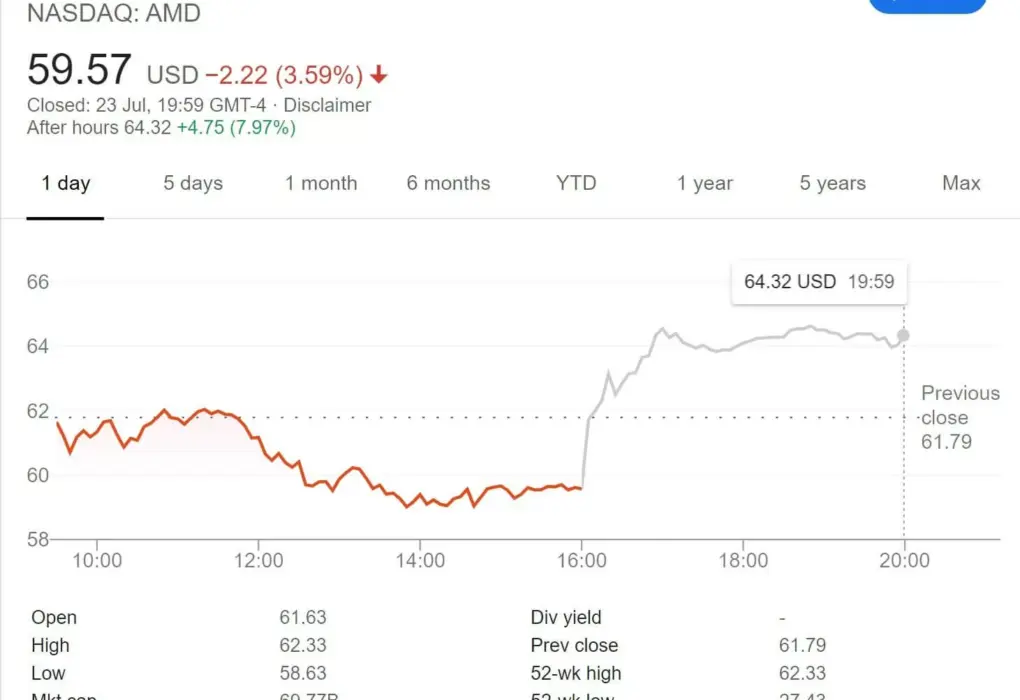Click the 52-wk high value 62.33
This screenshot has height=700, width=1020.
point(802,673)
